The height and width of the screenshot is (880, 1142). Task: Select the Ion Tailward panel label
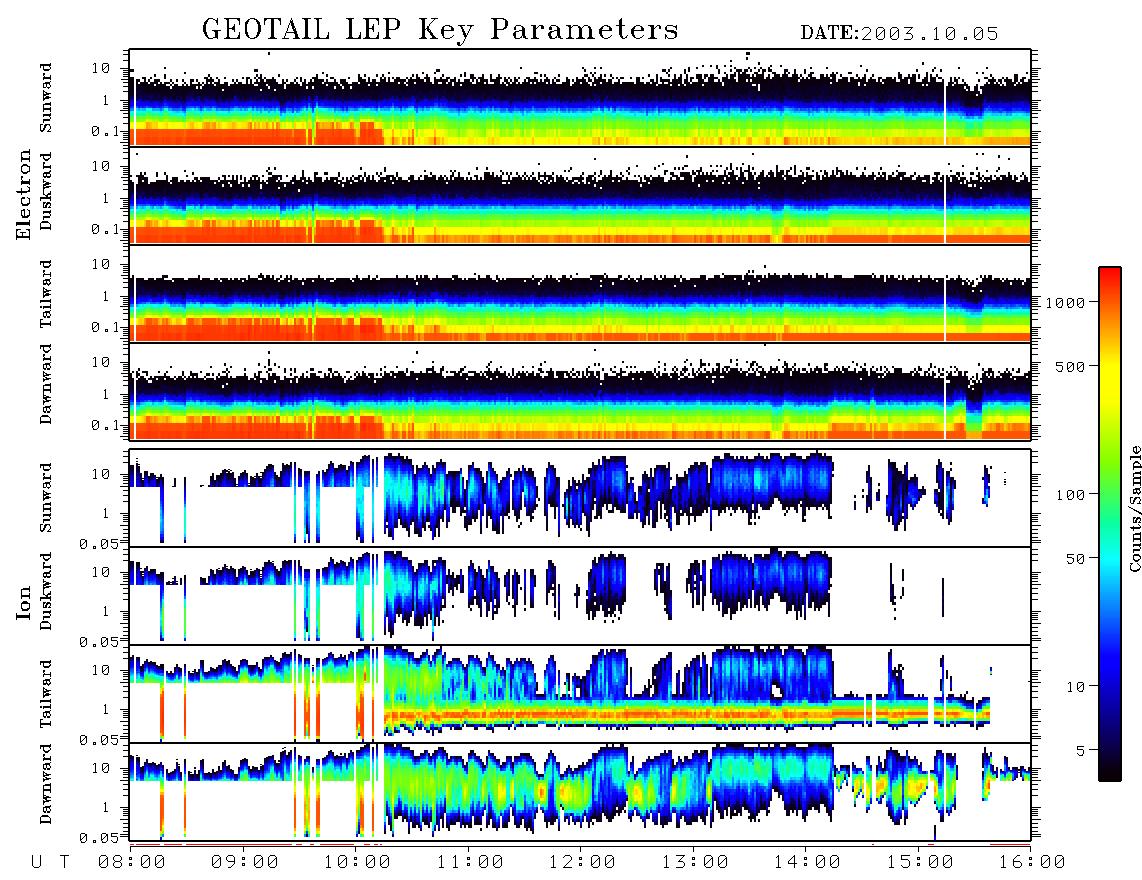click(x=46, y=694)
